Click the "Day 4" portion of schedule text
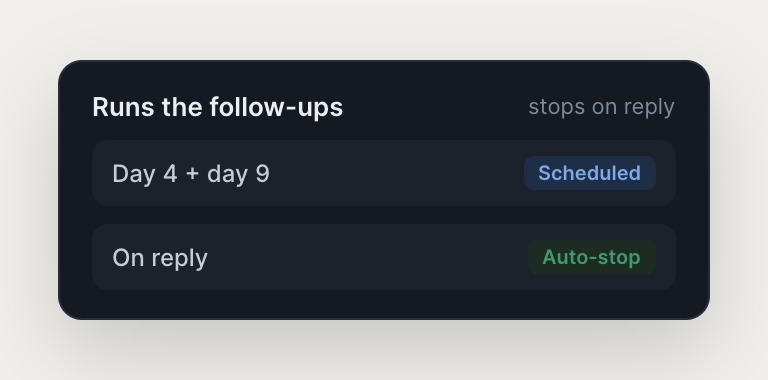 (145, 173)
